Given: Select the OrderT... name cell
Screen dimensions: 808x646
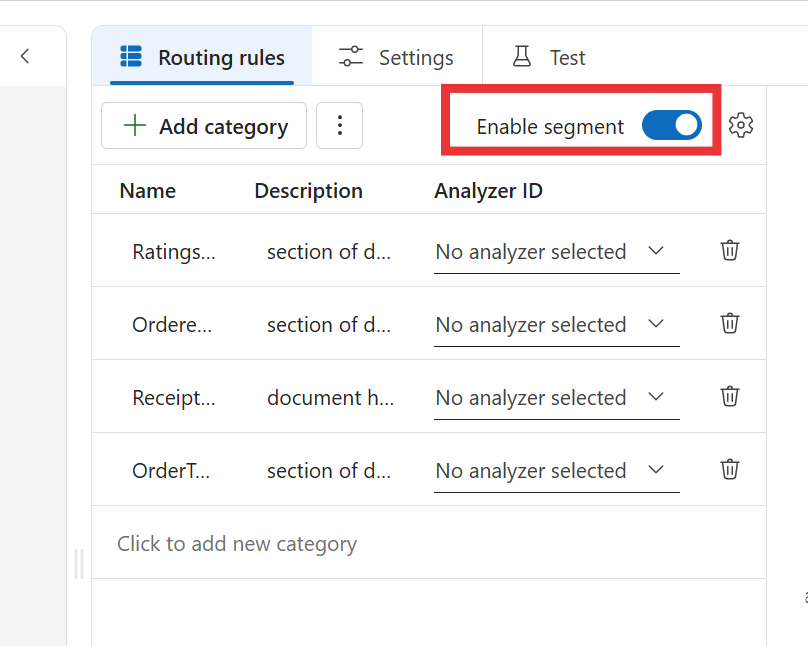Looking at the screenshot, I should pyautogui.click(x=171, y=471).
